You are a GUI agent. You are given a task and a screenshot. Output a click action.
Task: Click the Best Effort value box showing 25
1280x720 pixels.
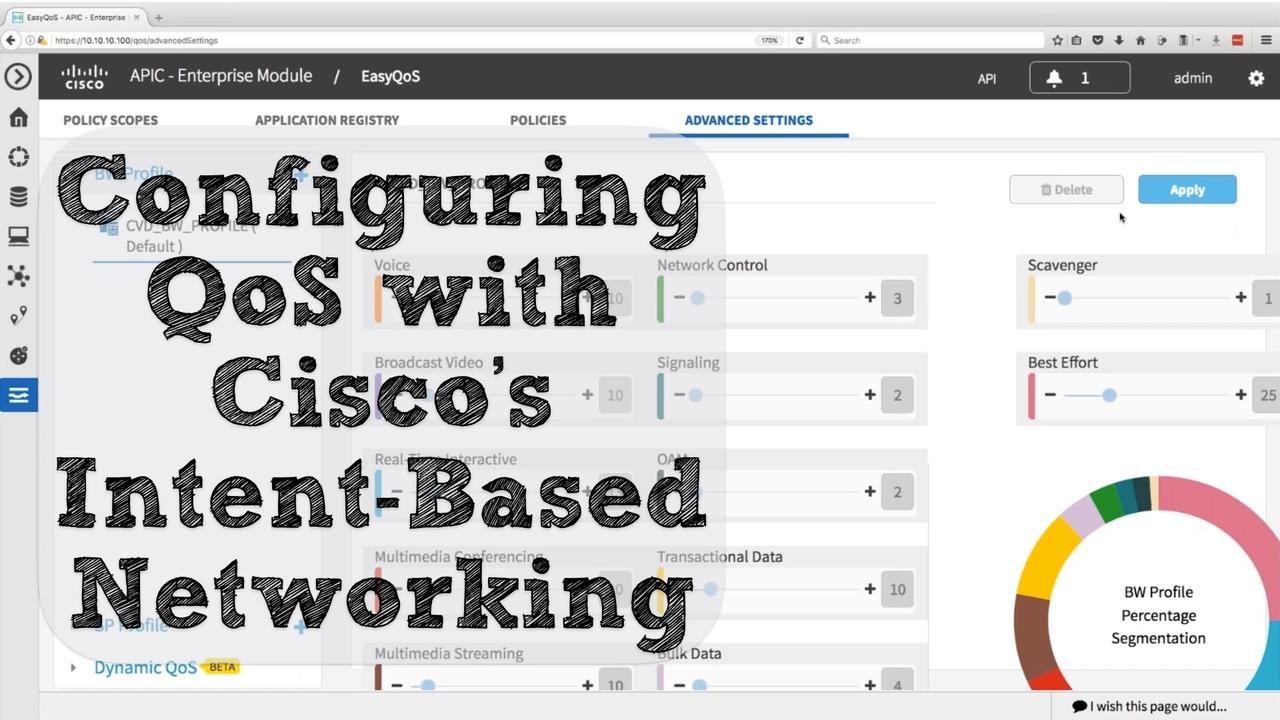[x=1267, y=395]
